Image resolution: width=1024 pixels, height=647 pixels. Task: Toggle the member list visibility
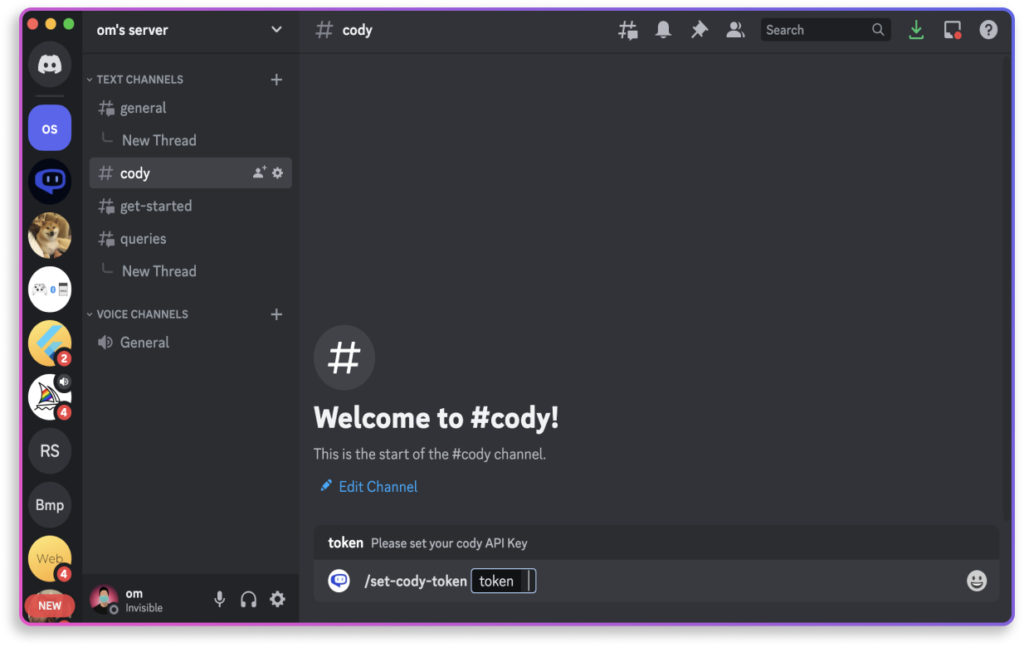tap(735, 30)
